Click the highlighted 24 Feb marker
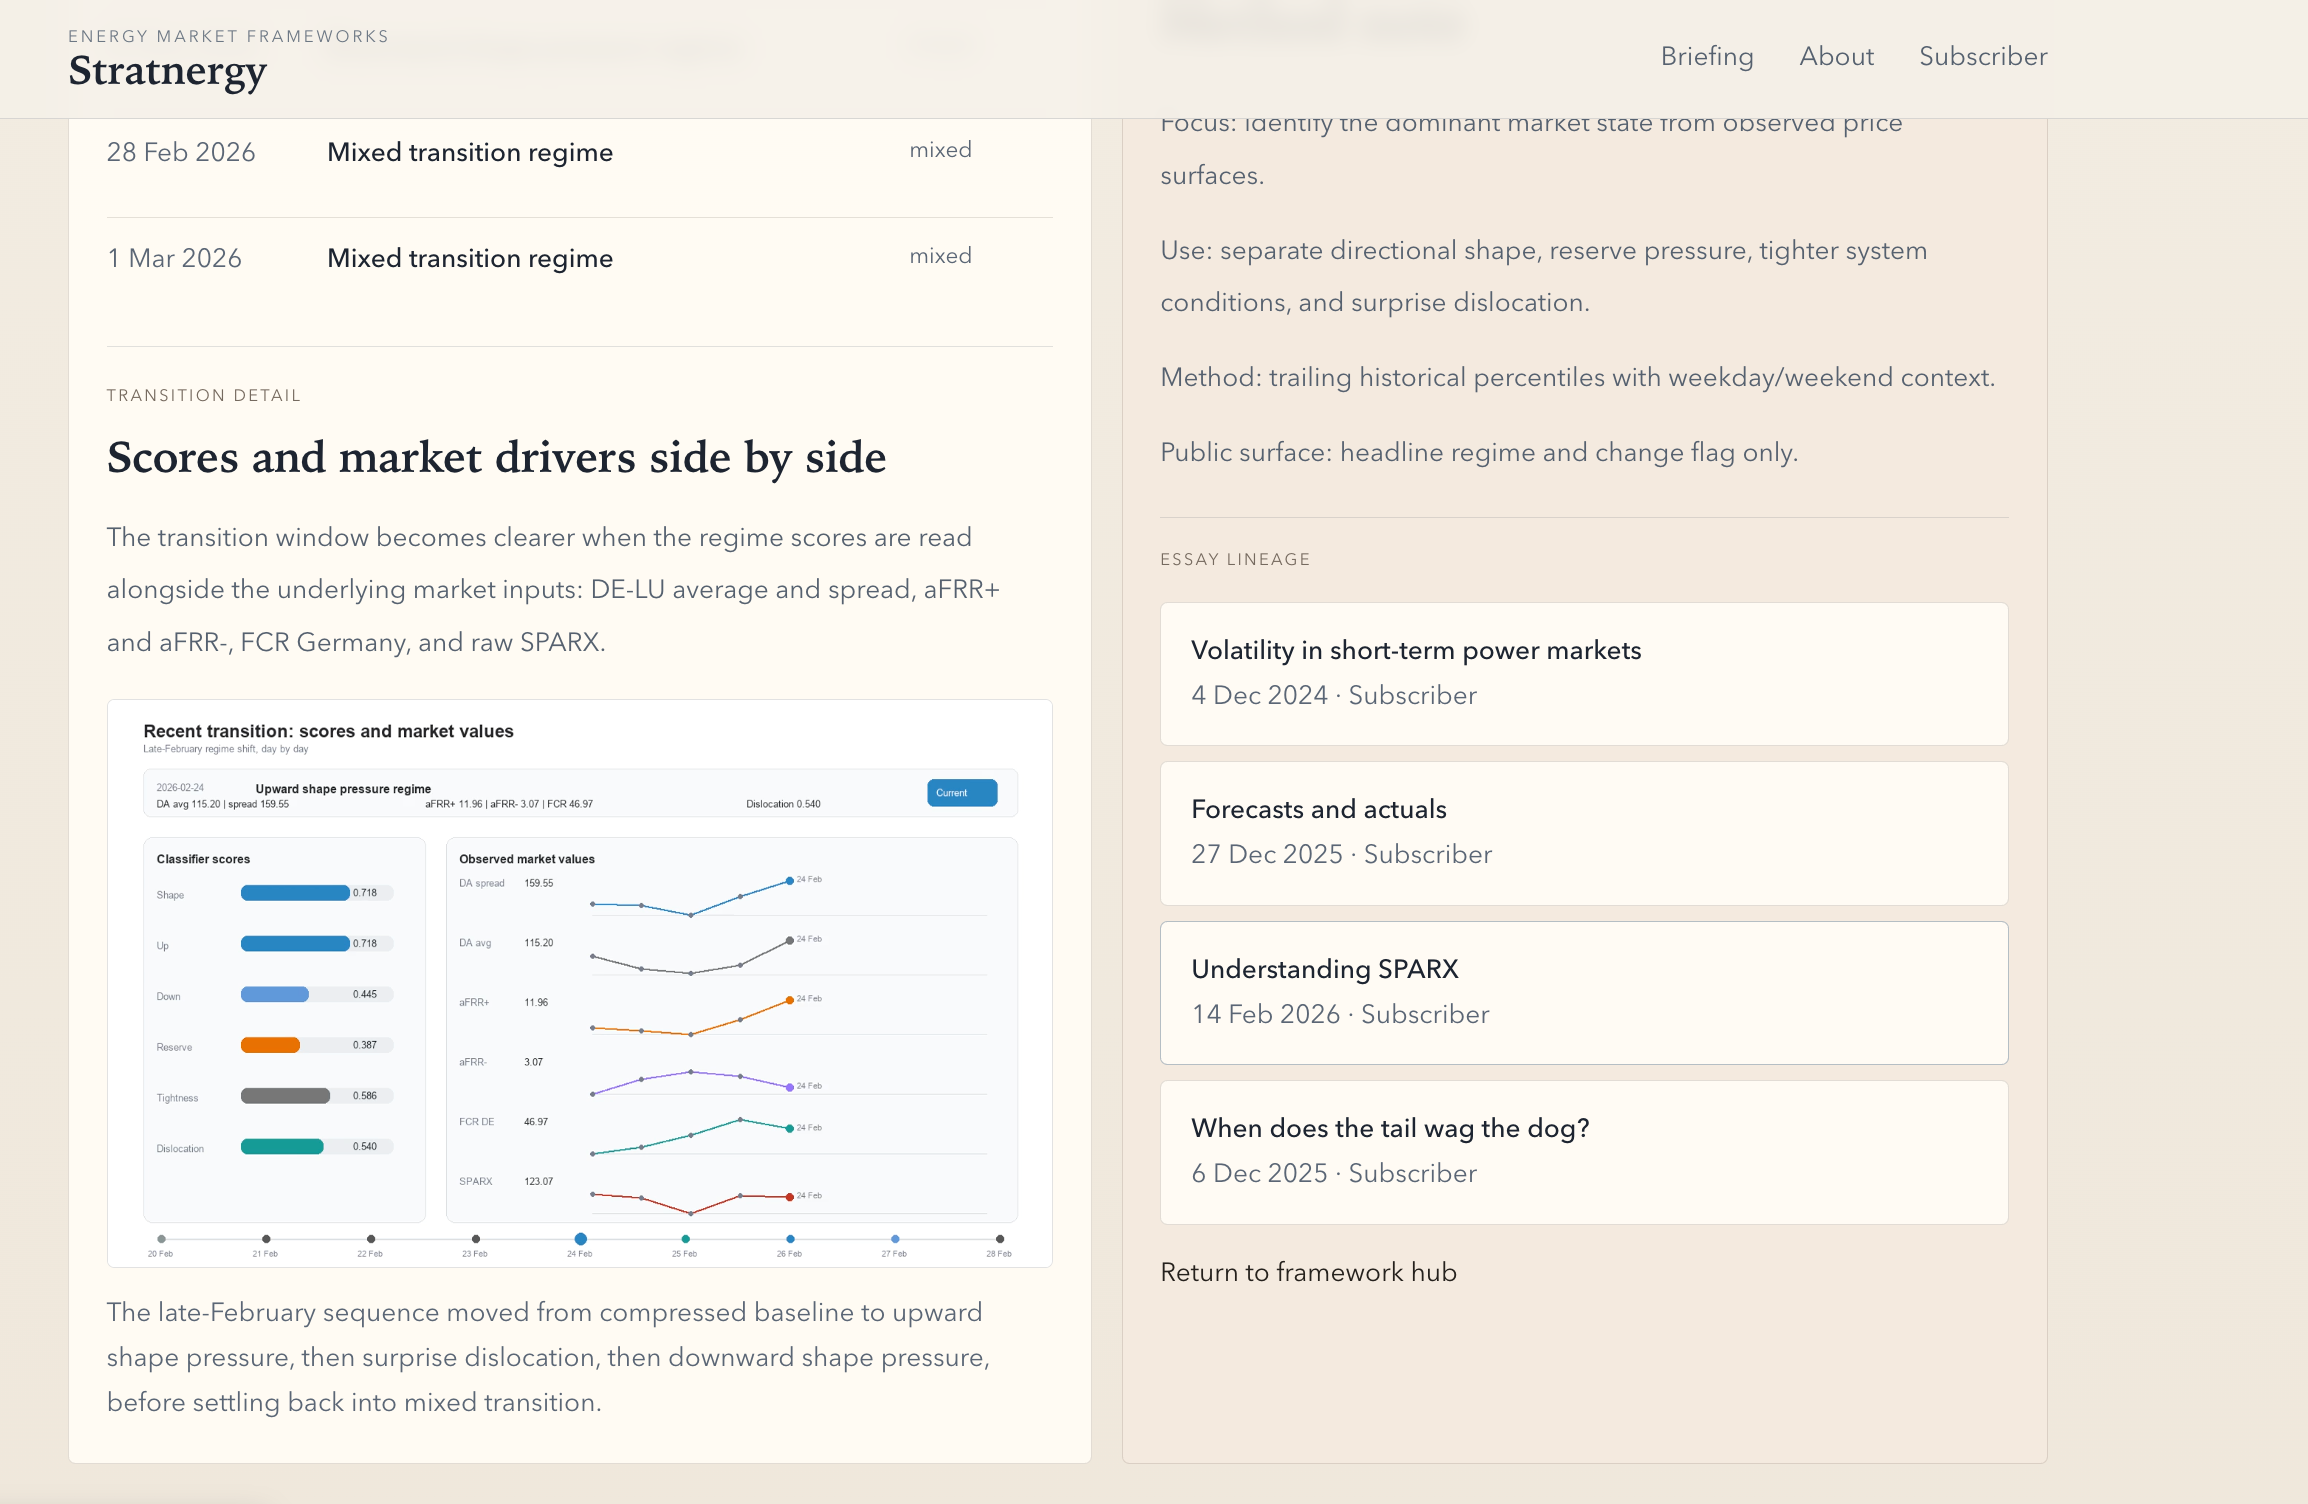This screenshot has width=2308, height=1504. click(580, 1239)
